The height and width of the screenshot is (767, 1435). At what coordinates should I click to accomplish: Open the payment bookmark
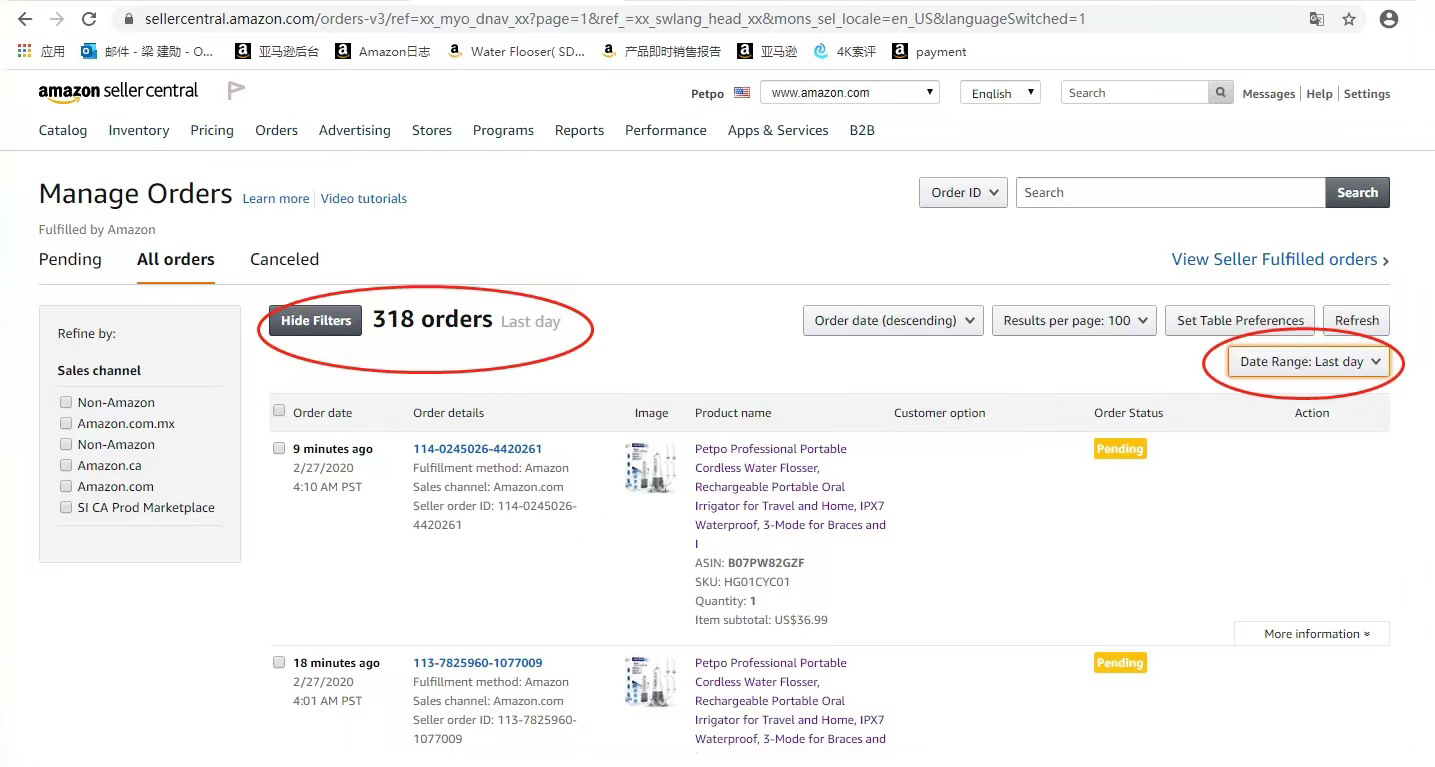pos(929,51)
